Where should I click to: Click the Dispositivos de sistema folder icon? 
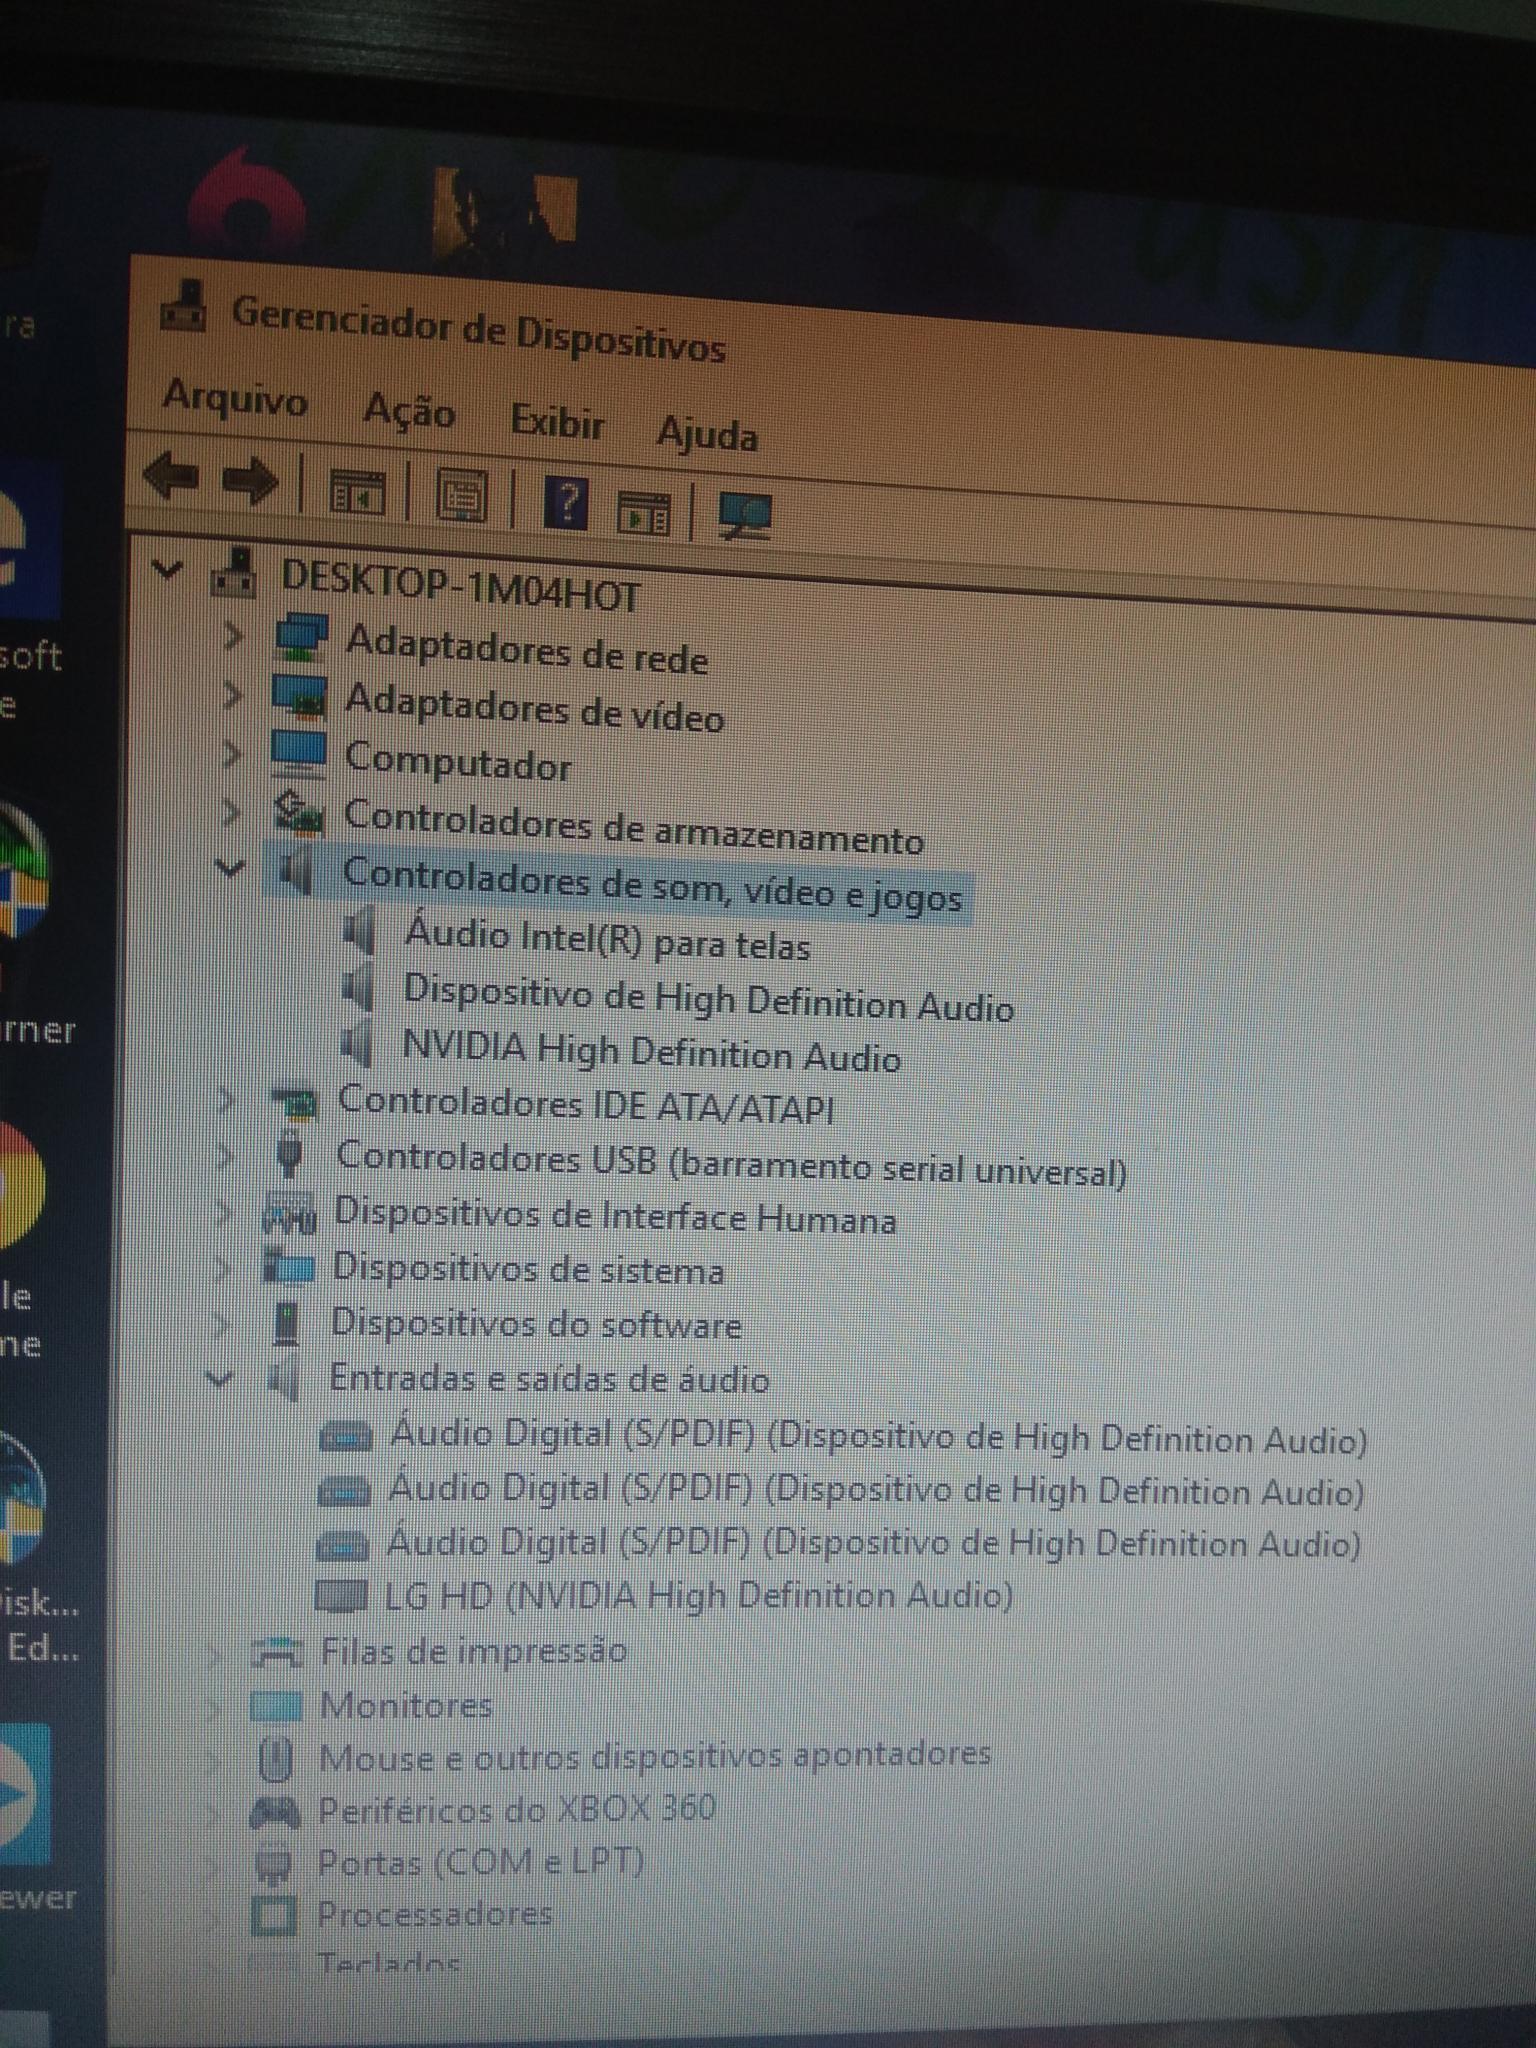pos(288,1268)
